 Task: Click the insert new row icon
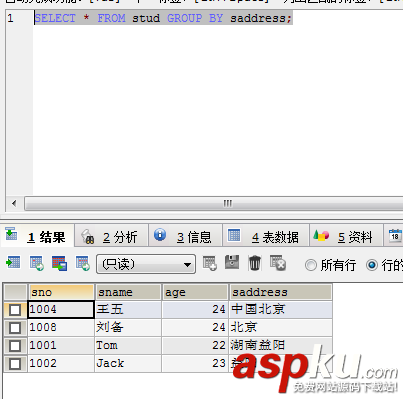210,263
